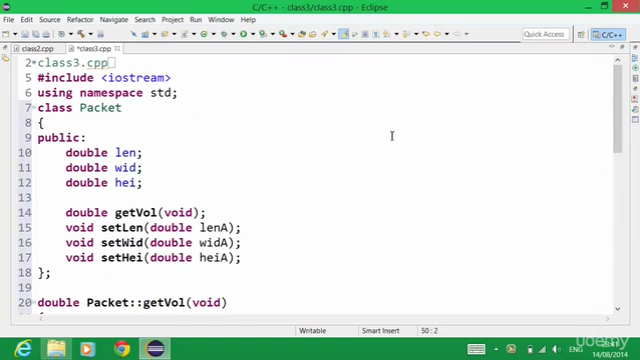Expand the Next Annotation dropdown arrow
Screen dimensions: 640x360
[x=396, y=34]
